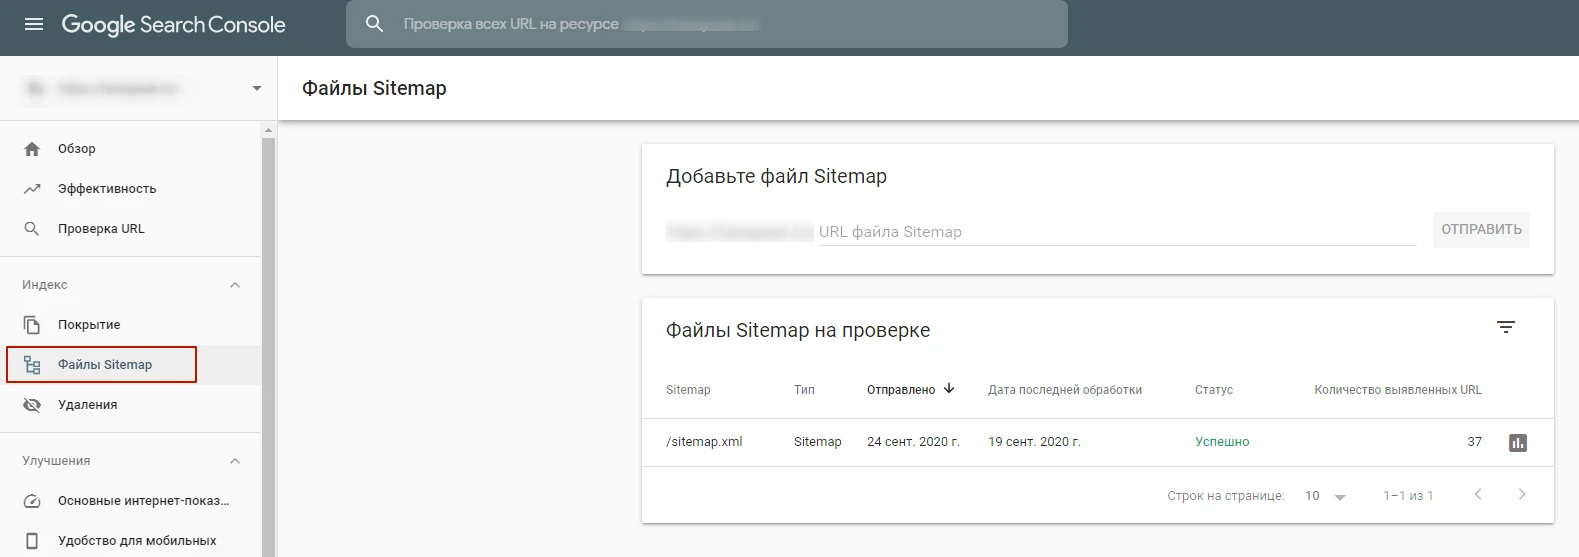Select Файлы Sitemap in the sidebar
Viewport: 1579px width, 557px height.
pos(104,365)
